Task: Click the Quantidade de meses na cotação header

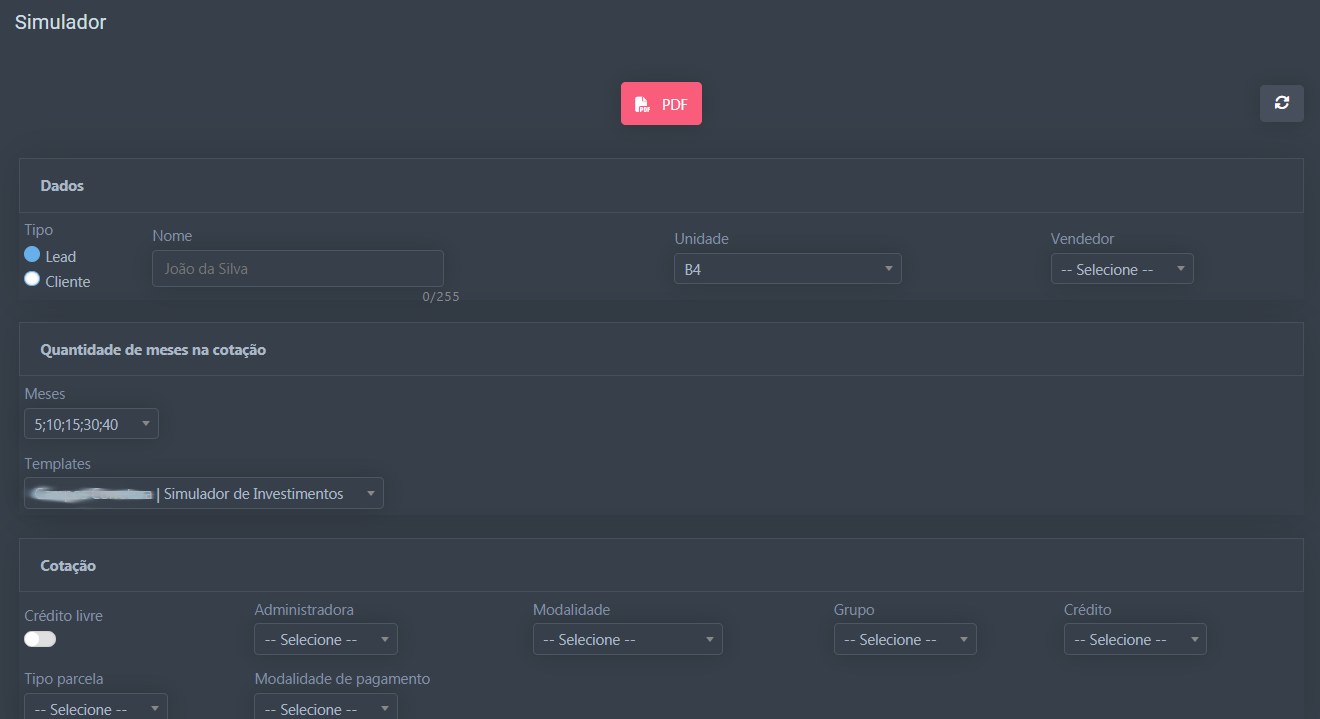Action: tap(153, 350)
